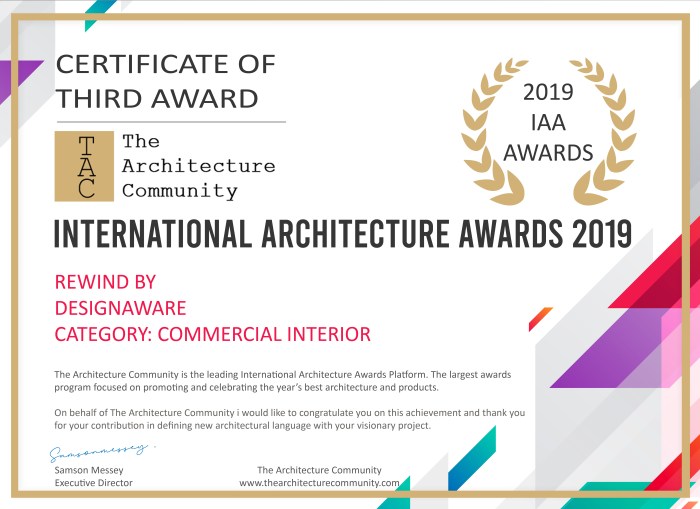Viewport: 700px width, 509px height.
Task: Select the CATEGORY: COMMERCIAL INTERIOR line
Action: [x=198, y=334]
